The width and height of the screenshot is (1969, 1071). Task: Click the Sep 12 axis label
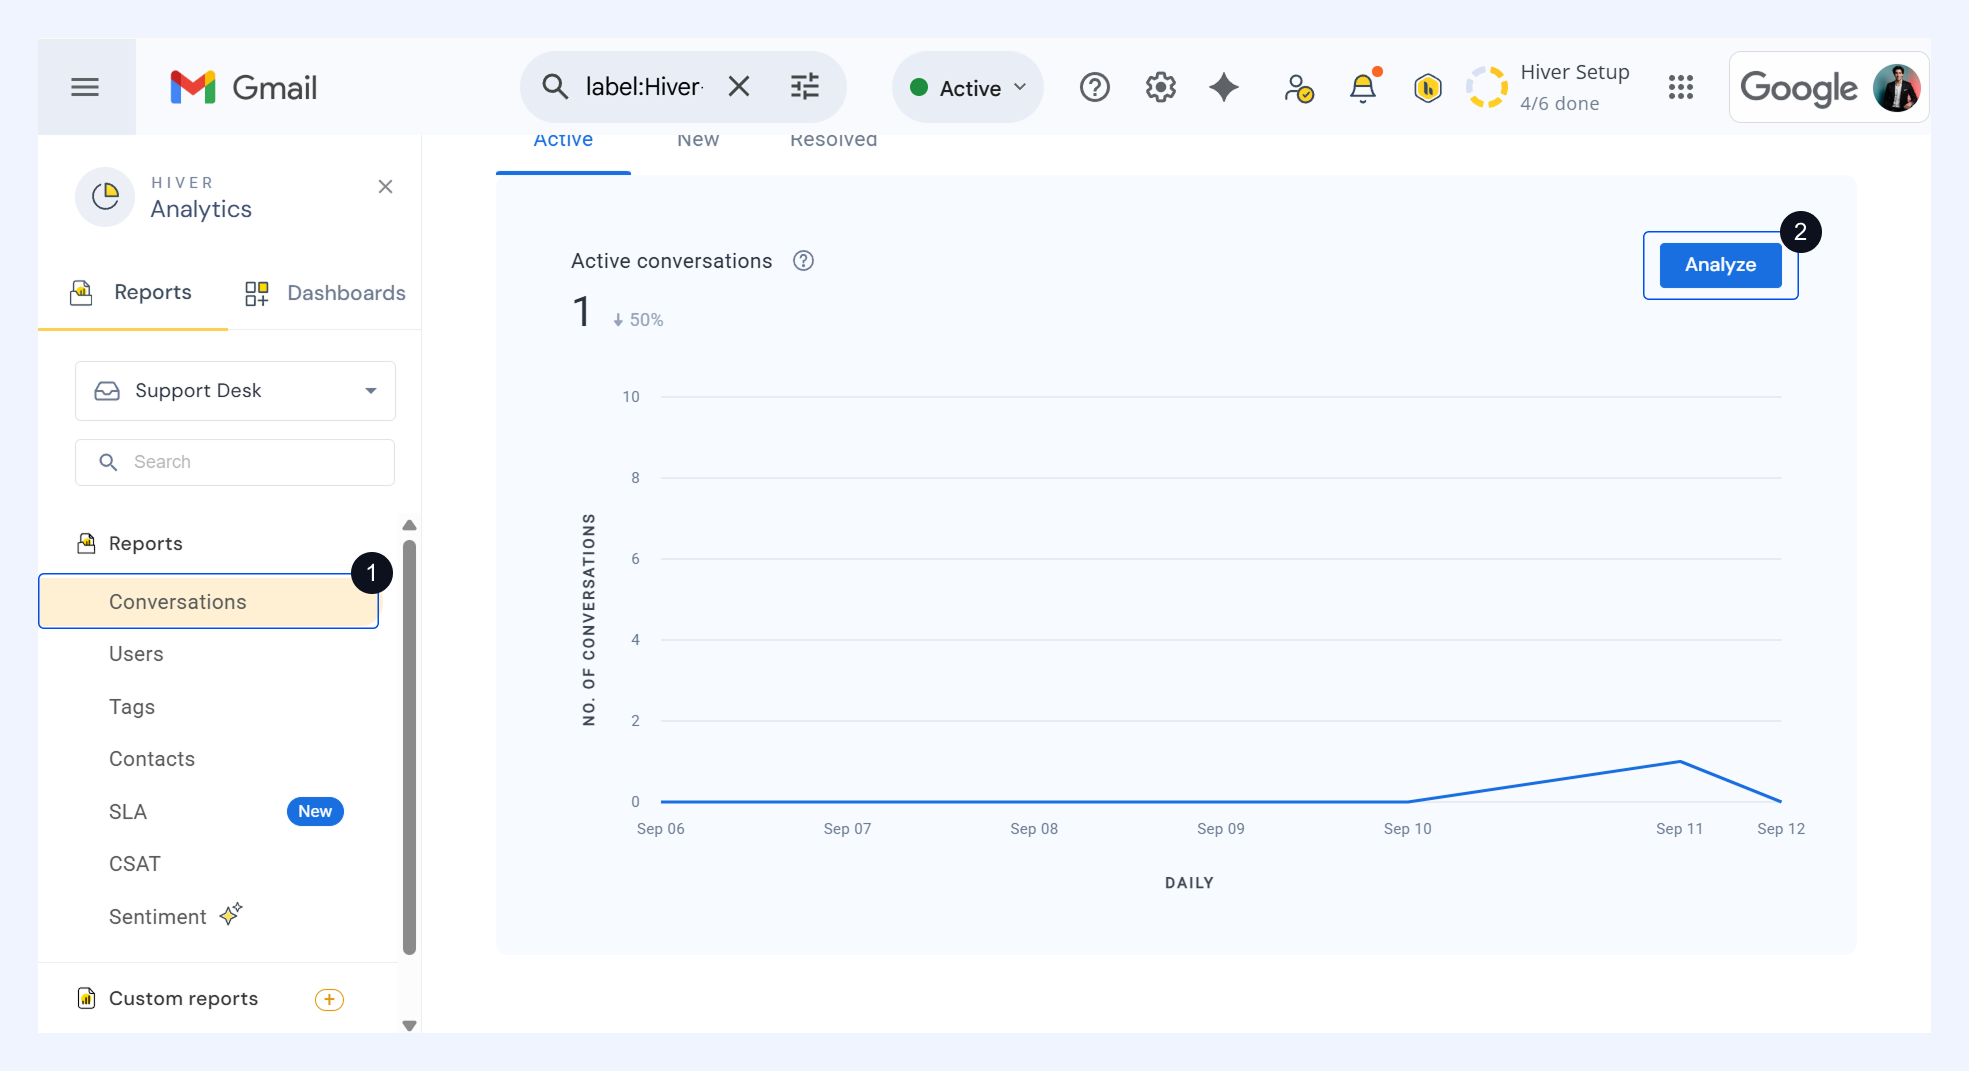coord(1781,829)
